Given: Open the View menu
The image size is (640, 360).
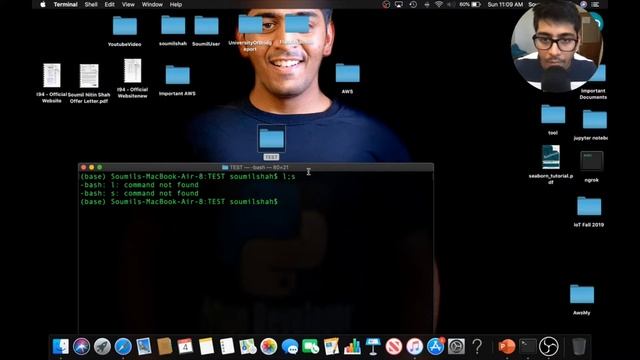Looking at the screenshot, I should click(x=128, y=4).
